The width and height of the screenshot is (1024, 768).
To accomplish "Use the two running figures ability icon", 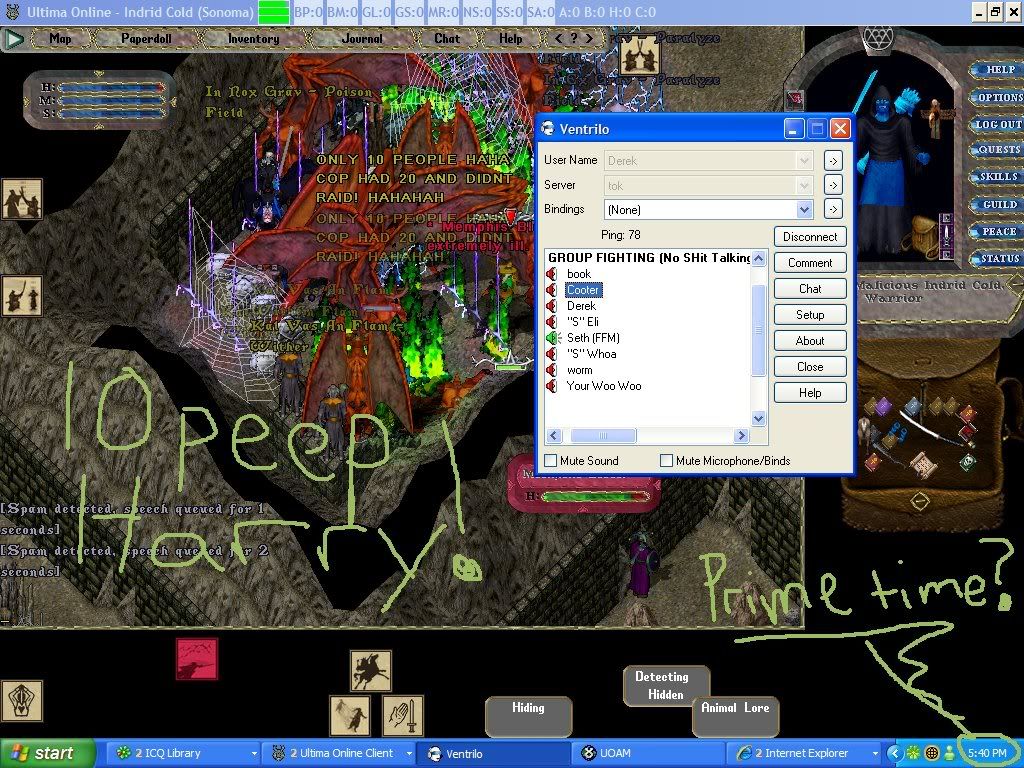I will click(350, 716).
